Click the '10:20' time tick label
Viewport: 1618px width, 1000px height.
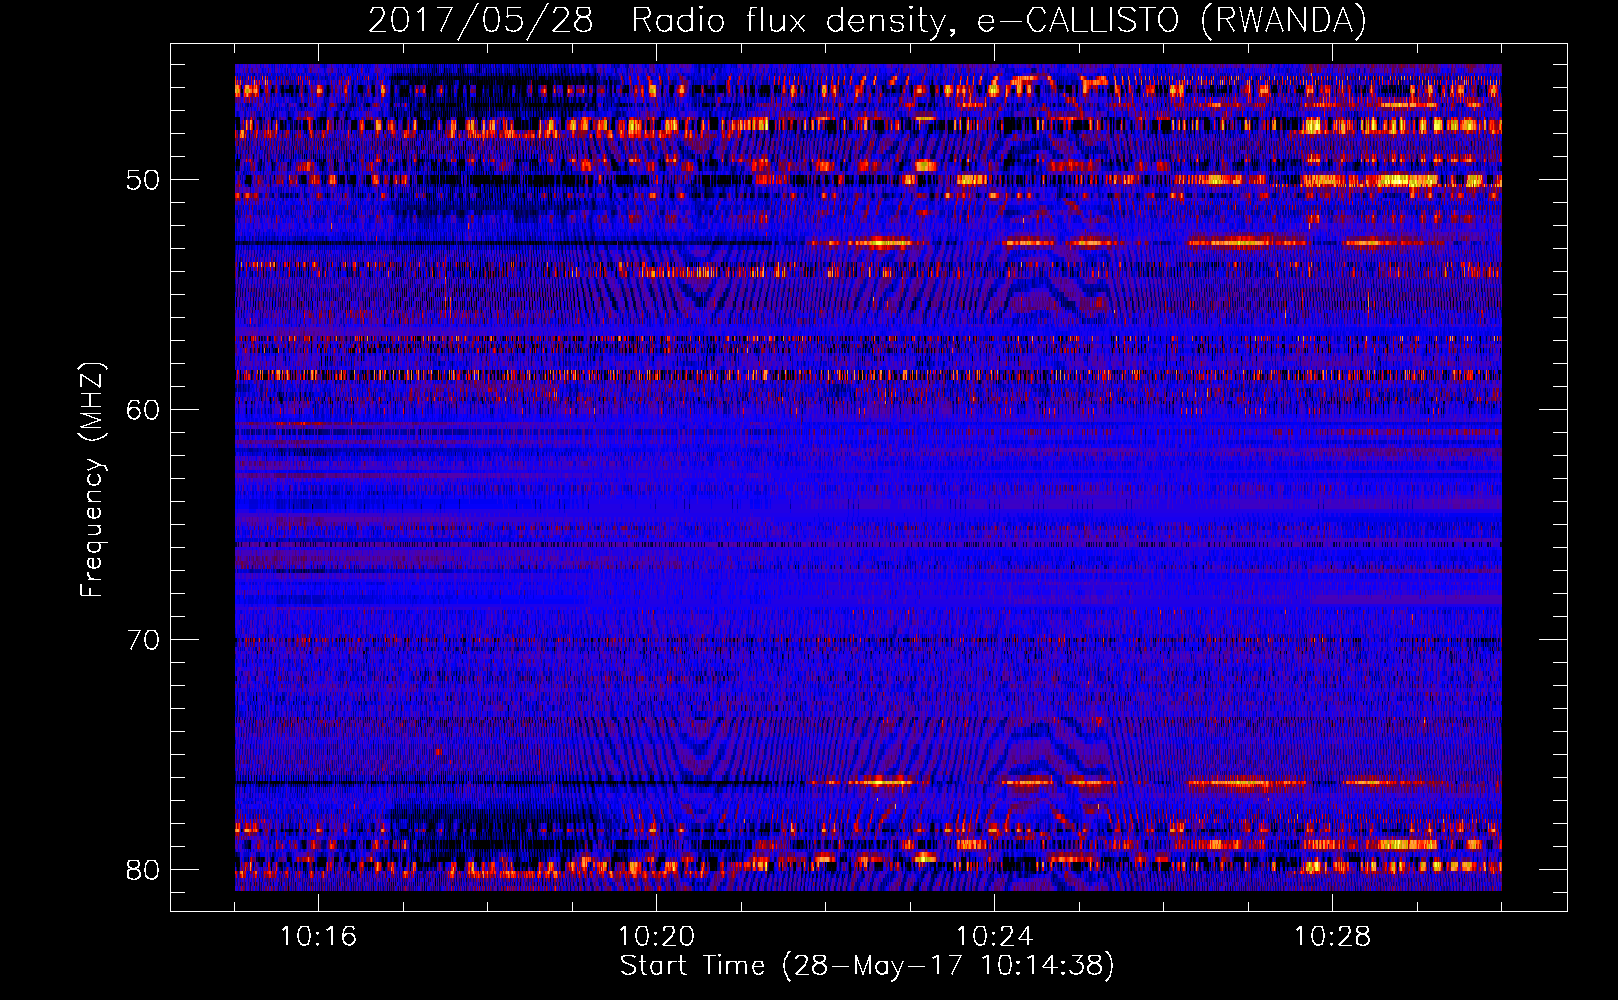click(x=656, y=937)
